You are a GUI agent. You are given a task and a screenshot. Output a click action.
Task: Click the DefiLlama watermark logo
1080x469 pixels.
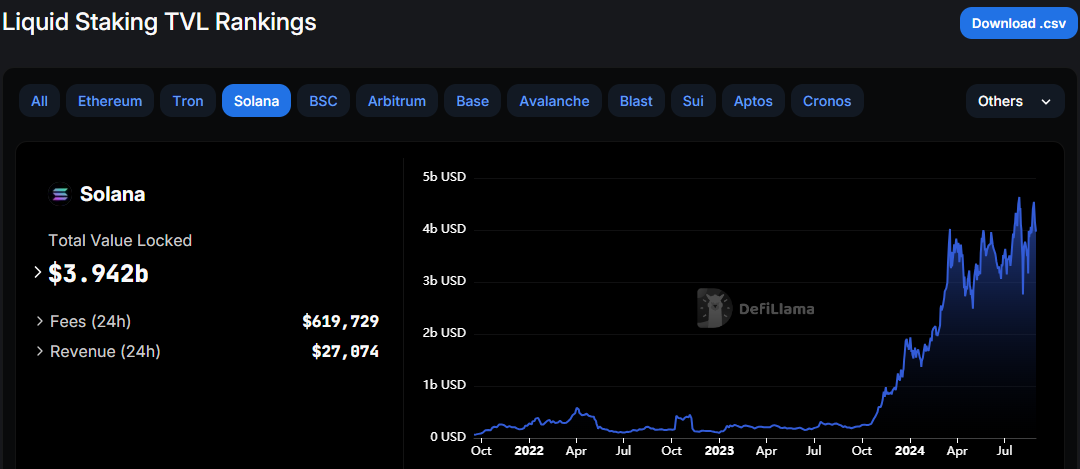coord(712,309)
